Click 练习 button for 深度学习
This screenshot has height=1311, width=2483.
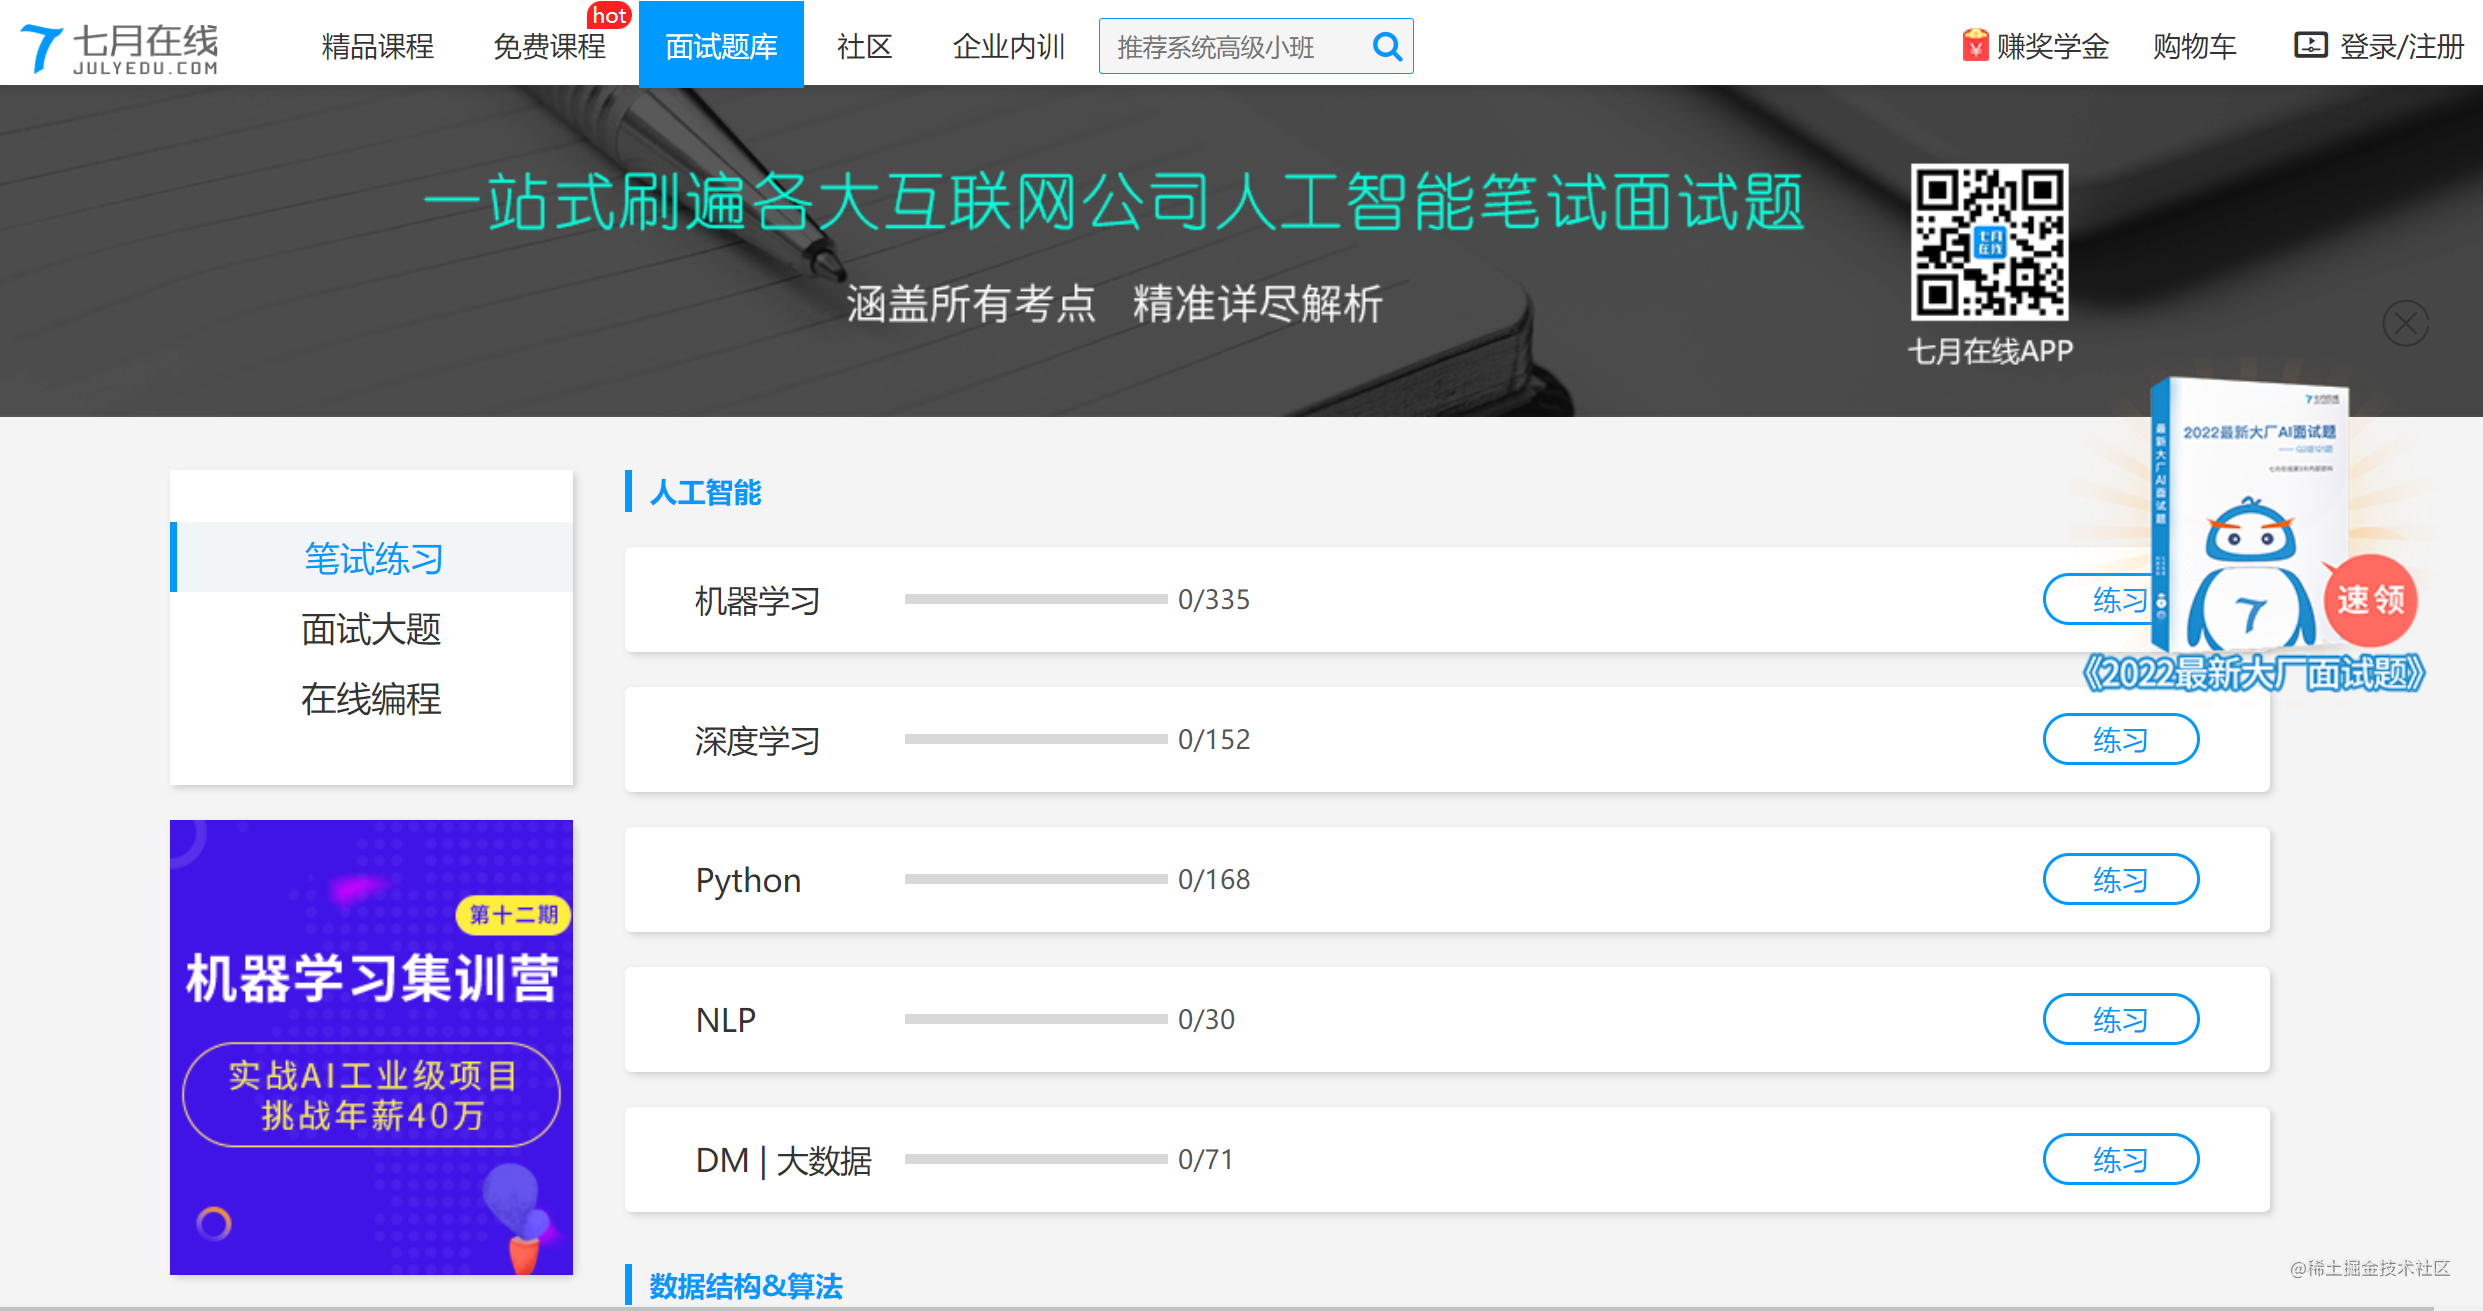click(x=2120, y=739)
